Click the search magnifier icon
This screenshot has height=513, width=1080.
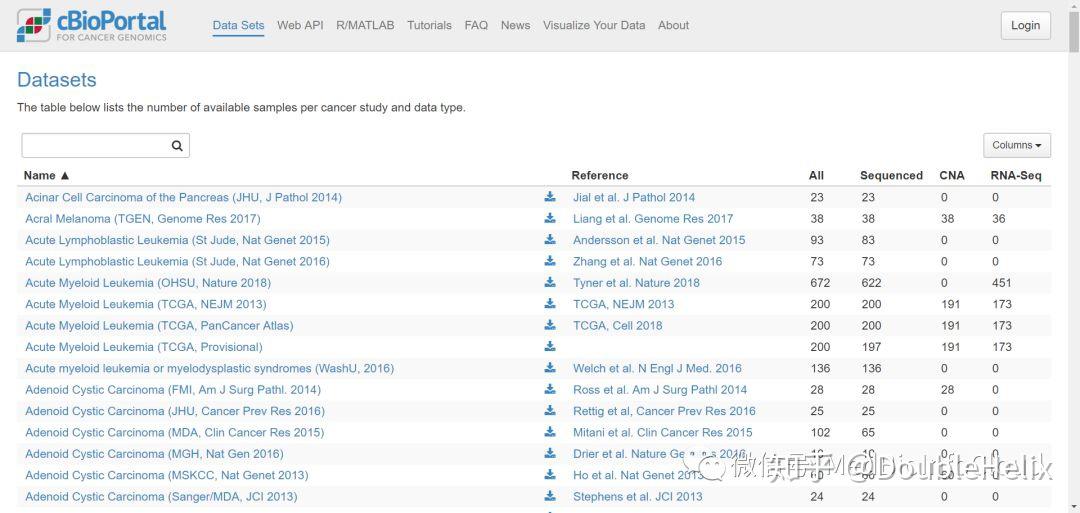(177, 145)
